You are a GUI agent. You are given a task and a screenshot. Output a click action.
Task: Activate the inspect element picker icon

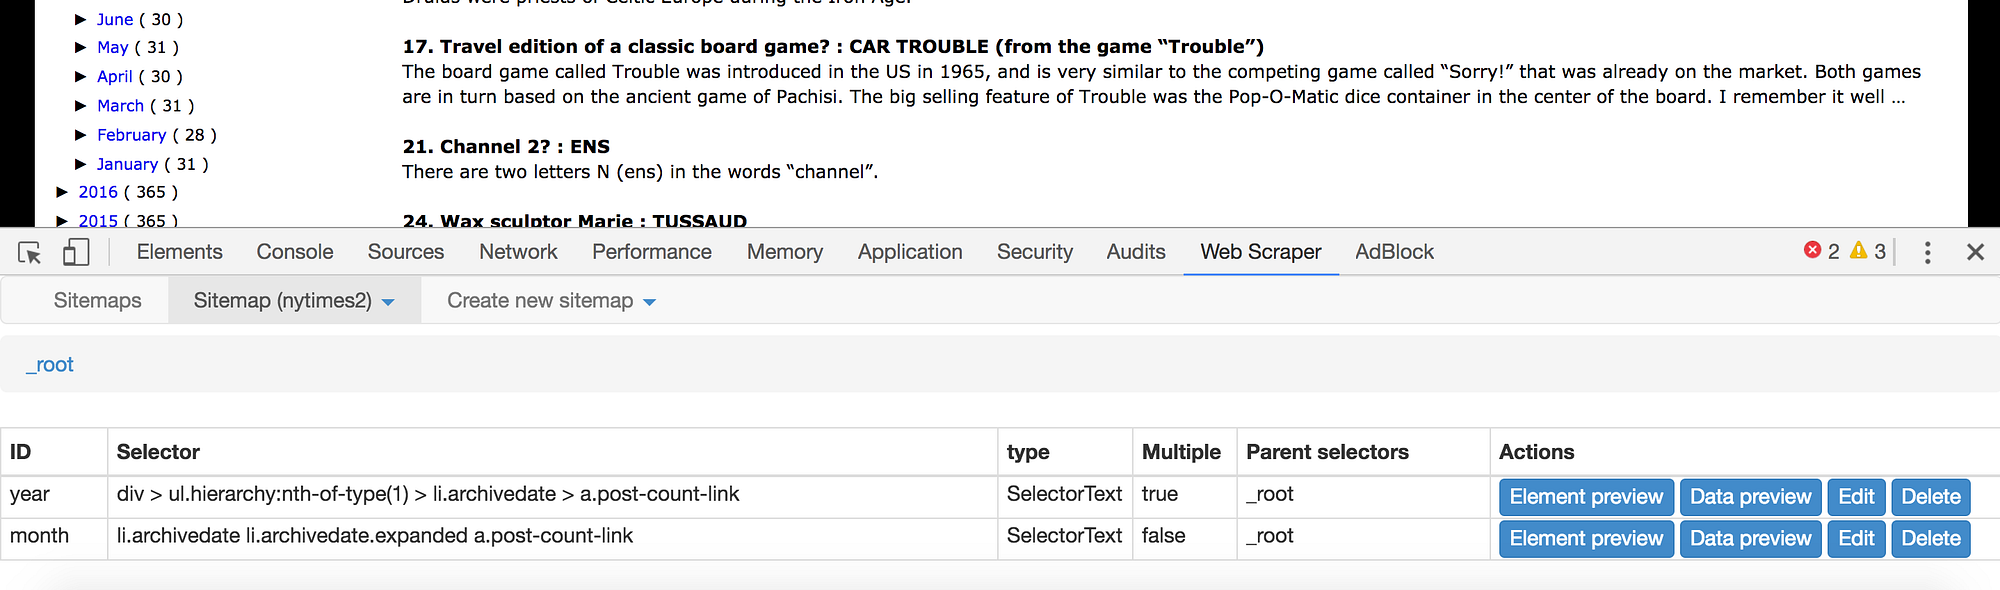tap(30, 253)
